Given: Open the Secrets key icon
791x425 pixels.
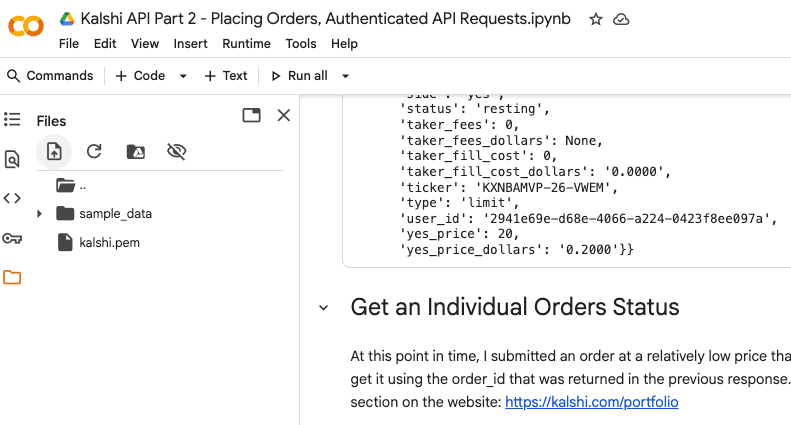Looking at the screenshot, I should [x=12, y=238].
